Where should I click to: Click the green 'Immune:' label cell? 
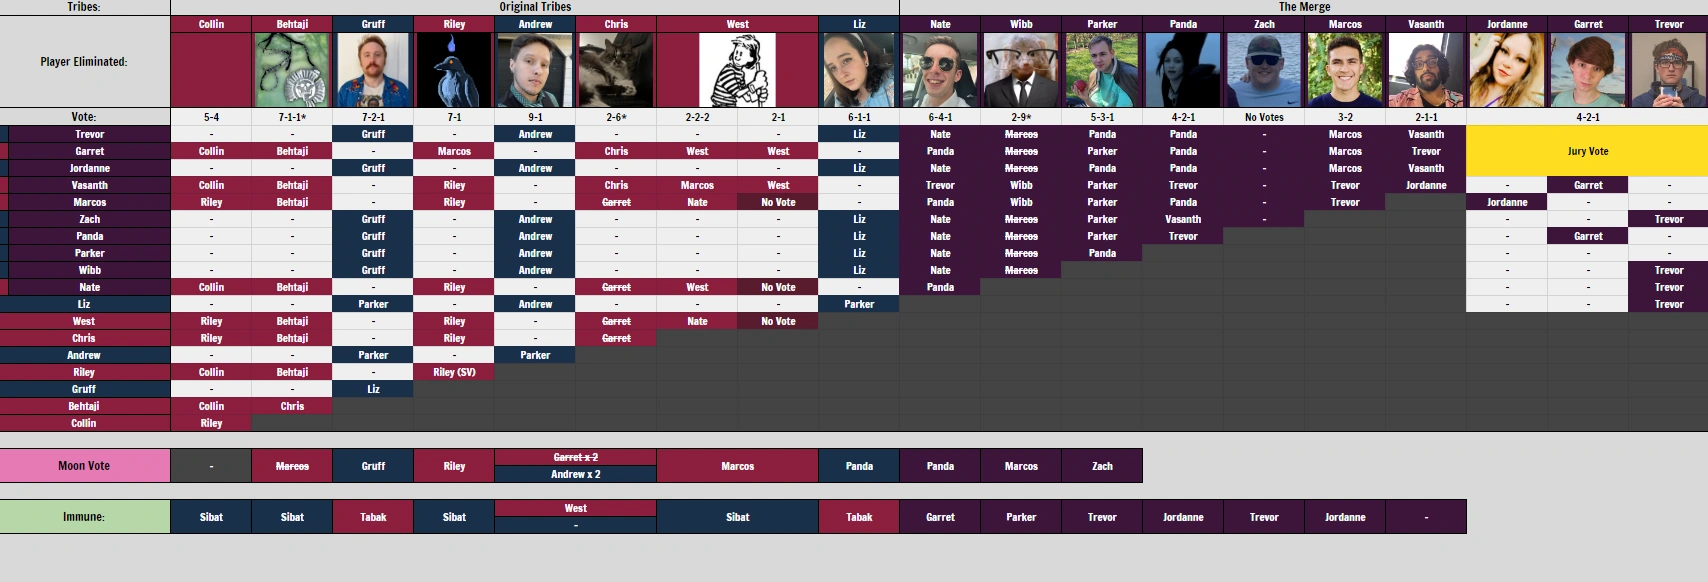click(x=85, y=517)
